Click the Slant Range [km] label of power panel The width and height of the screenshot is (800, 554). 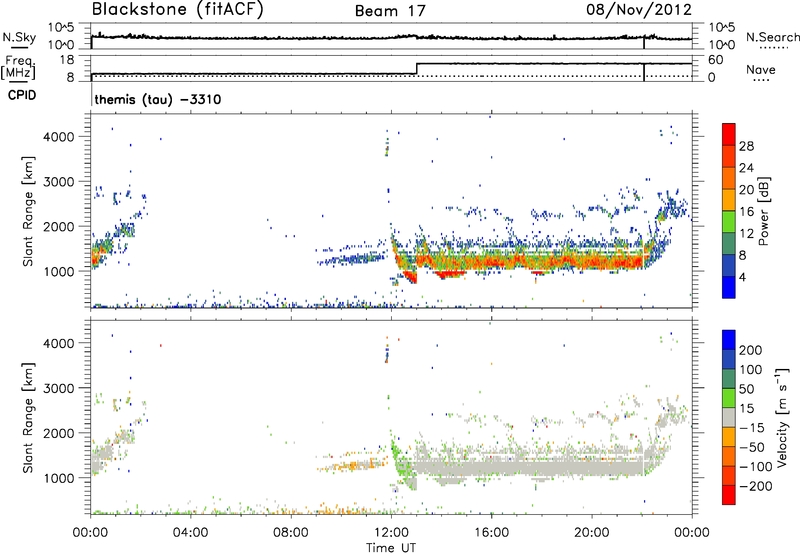point(28,211)
